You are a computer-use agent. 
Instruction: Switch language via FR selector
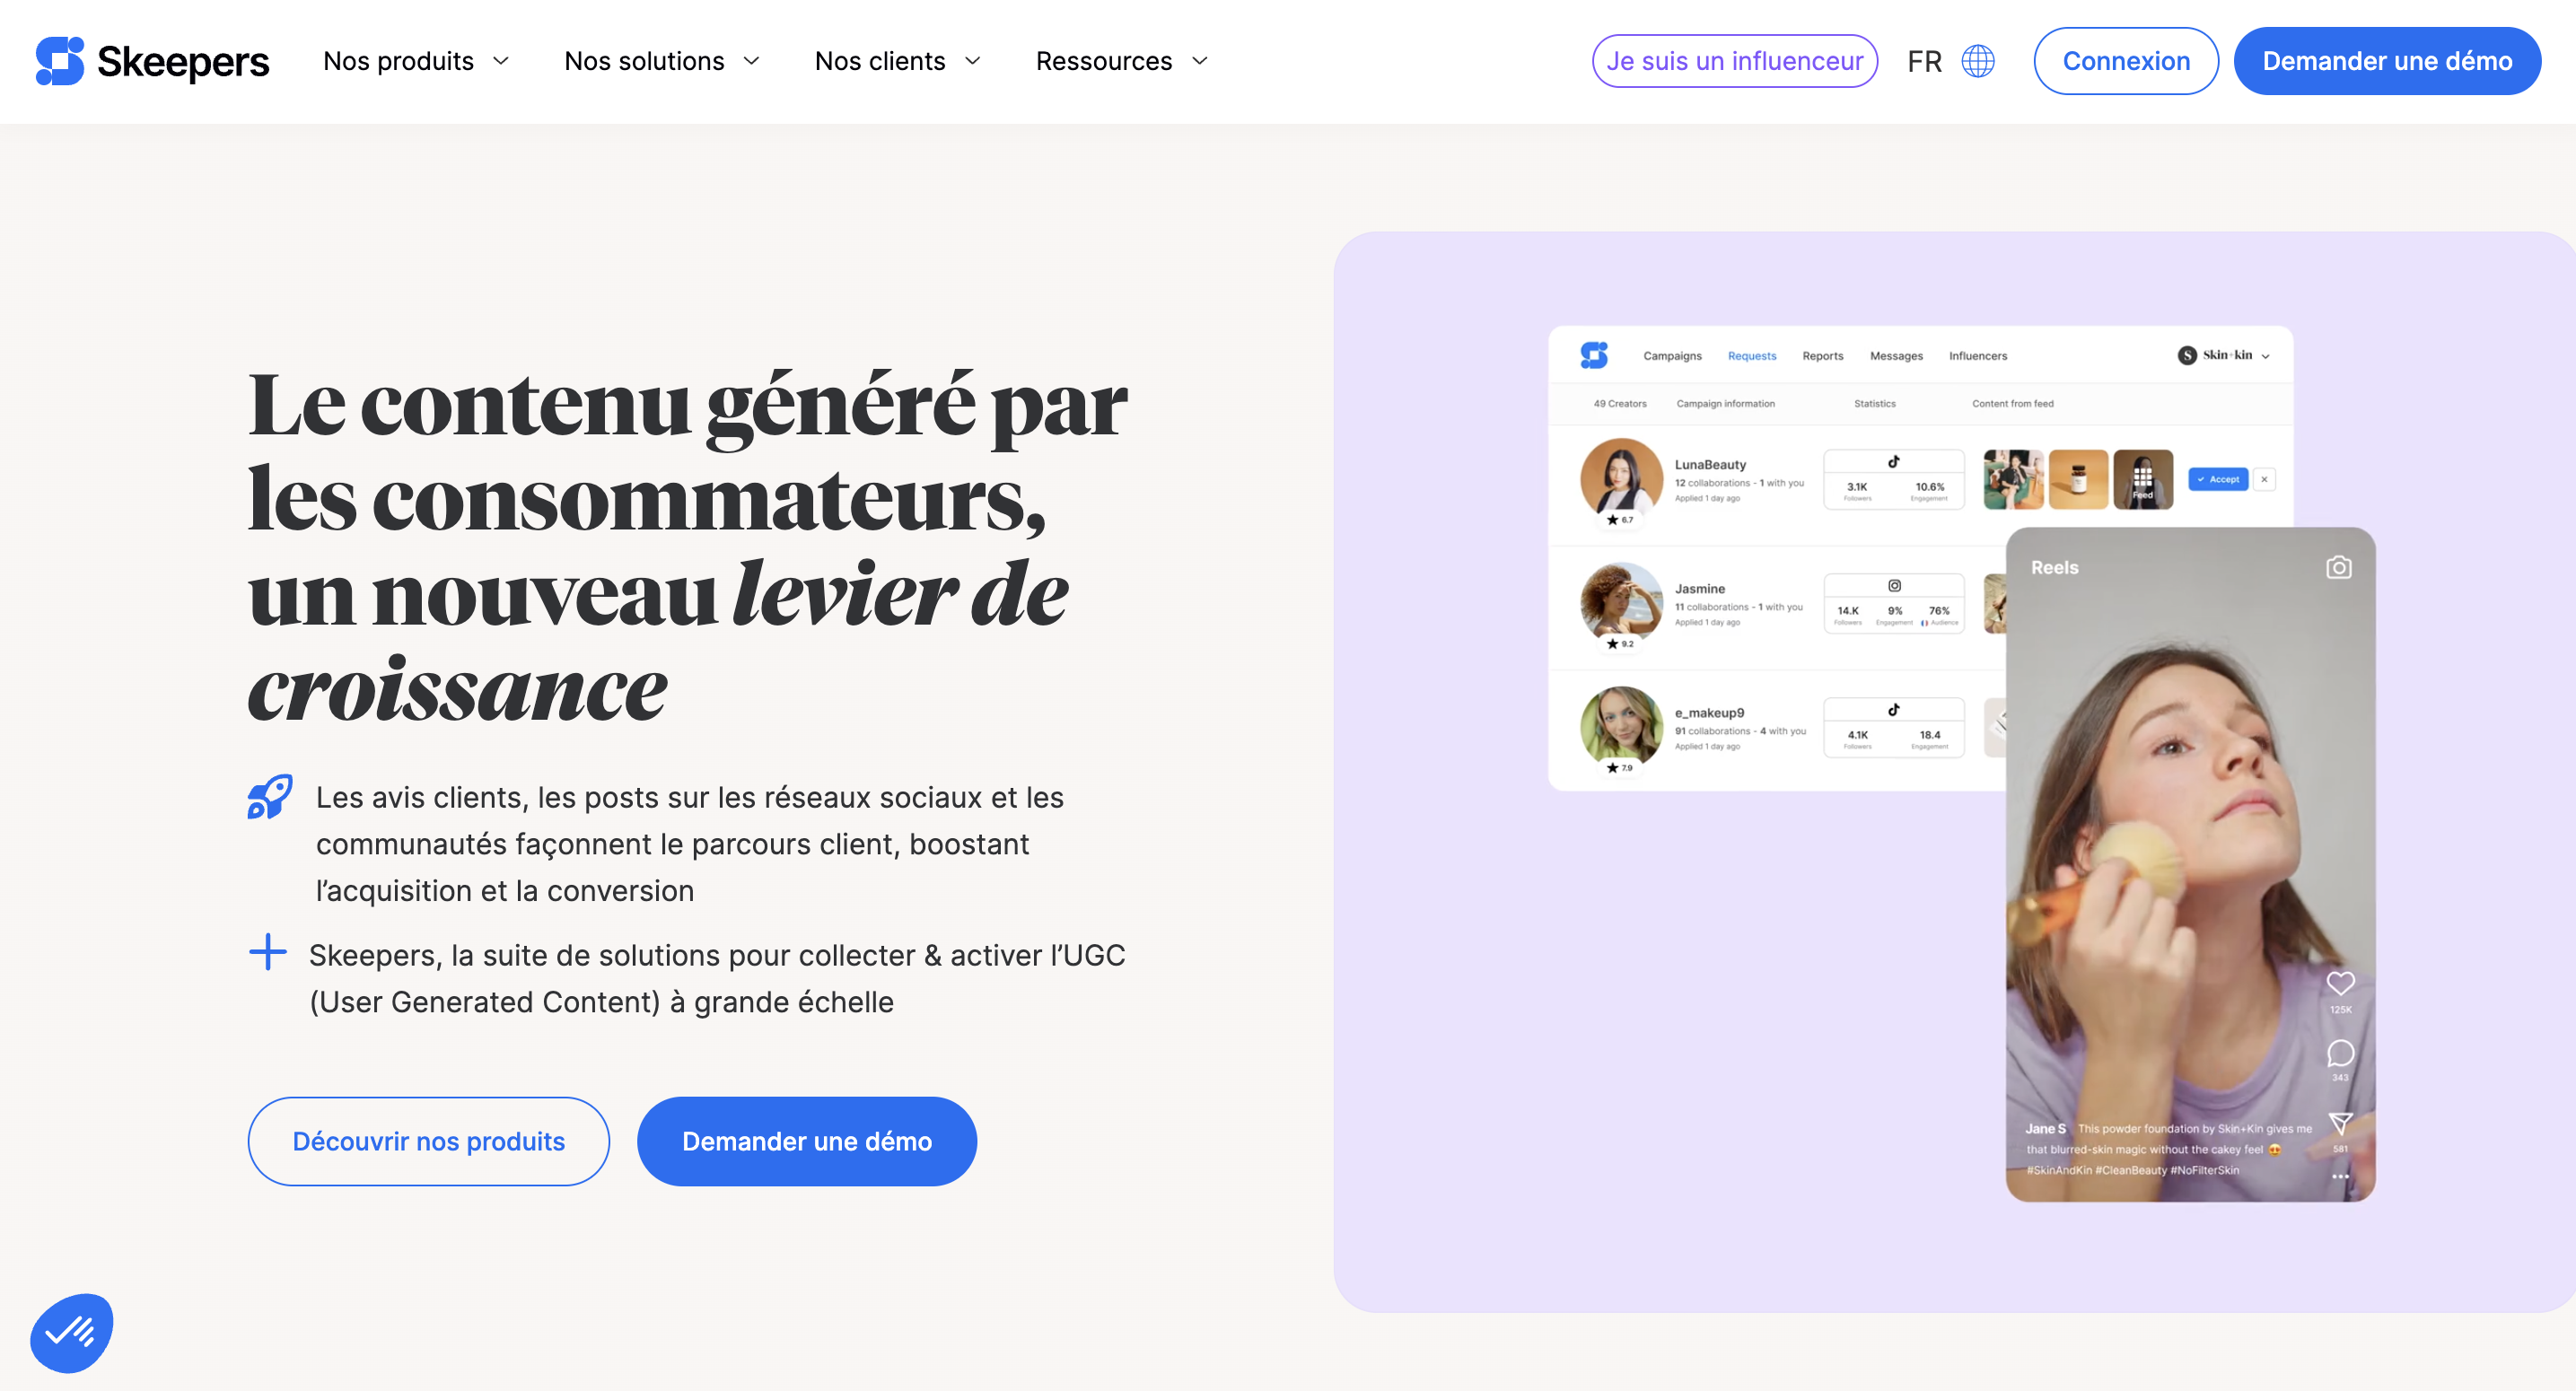pyautogui.click(x=1924, y=61)
